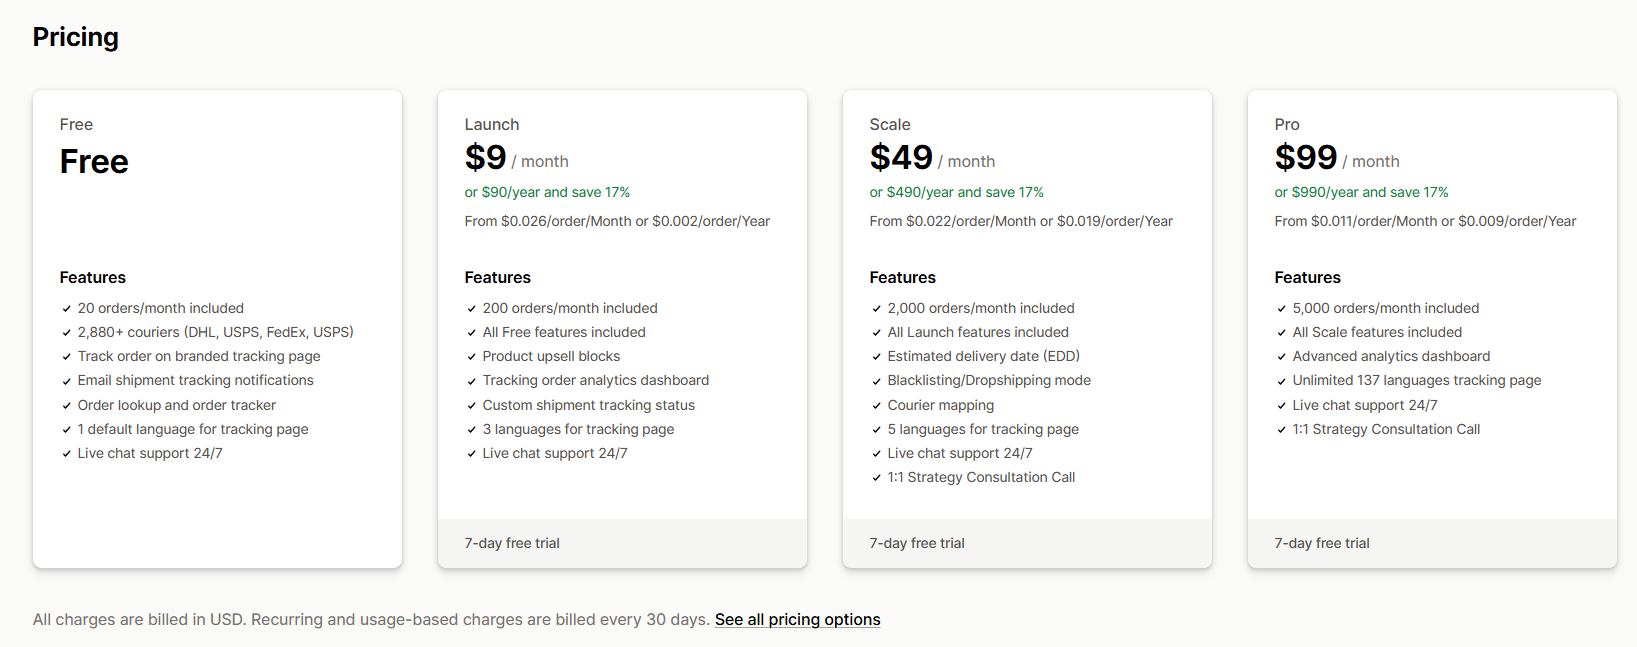Image resolution: width=1637 pixels, height=647 pixels.
Task: Click 'From $0.011/order/Month' line in Pro
Action: pyautogui.click(x=1425, y=221)
